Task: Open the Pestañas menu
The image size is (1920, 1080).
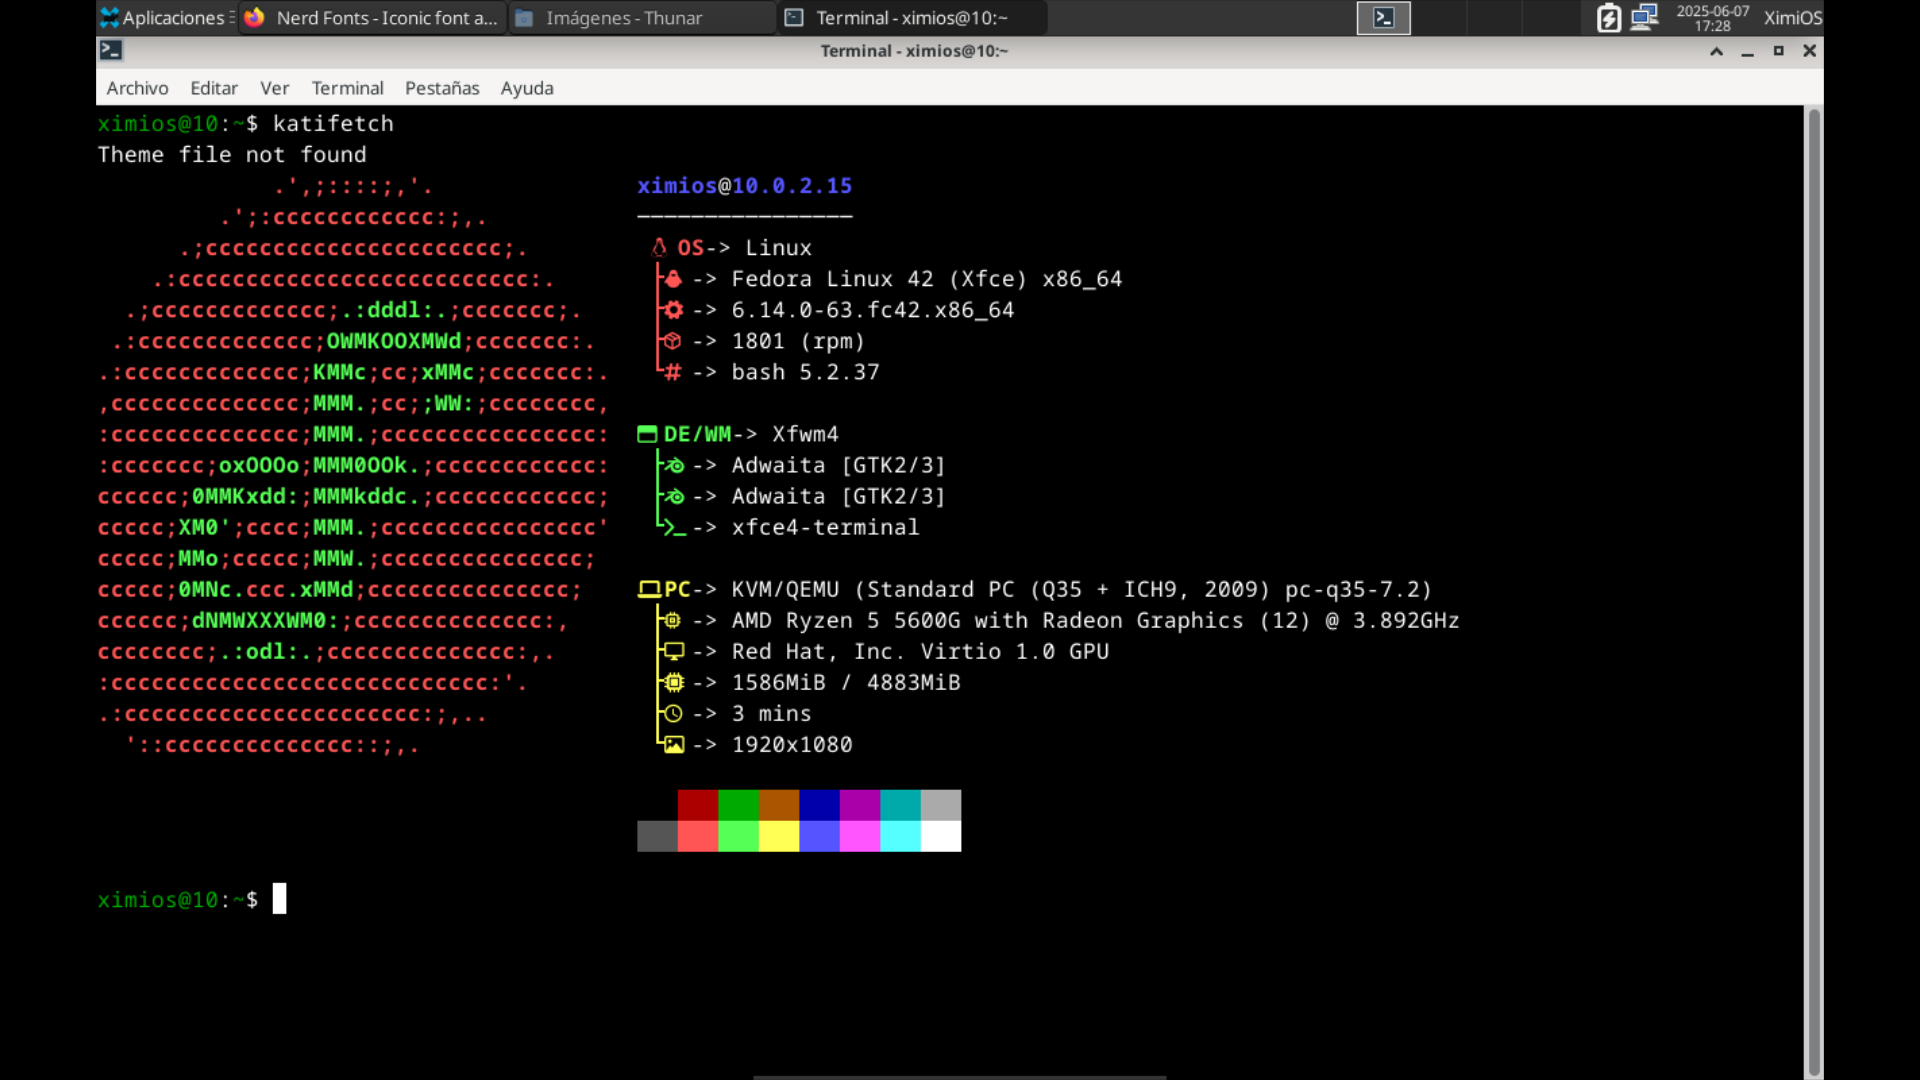Action: point(442,88)
